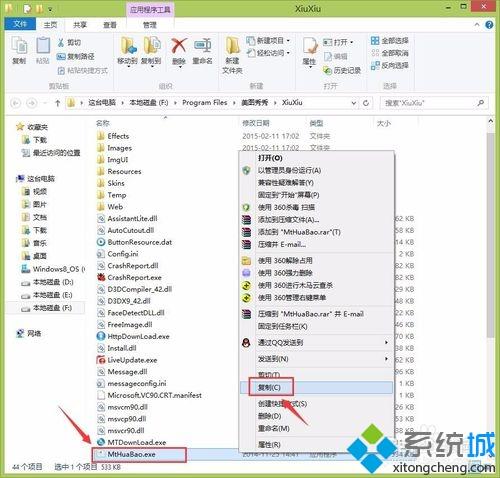Switch to the Home ribbon tab
Viewport: 500px width, 478px height.
point(50,25)
